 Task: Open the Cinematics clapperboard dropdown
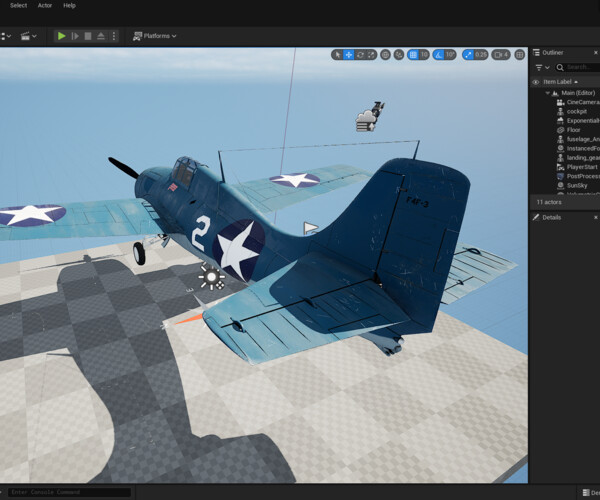(28, 36)
